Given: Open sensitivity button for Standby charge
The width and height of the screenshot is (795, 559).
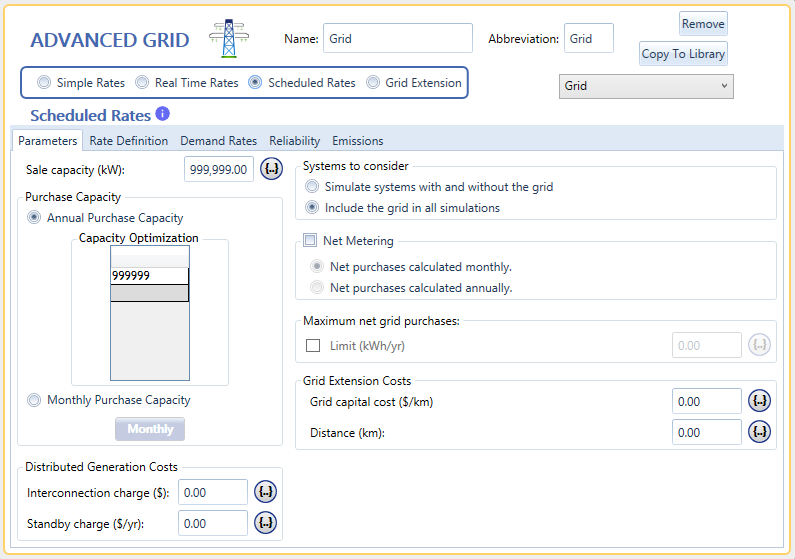Looking at the screenshot, I should click(x=265, y=523).
